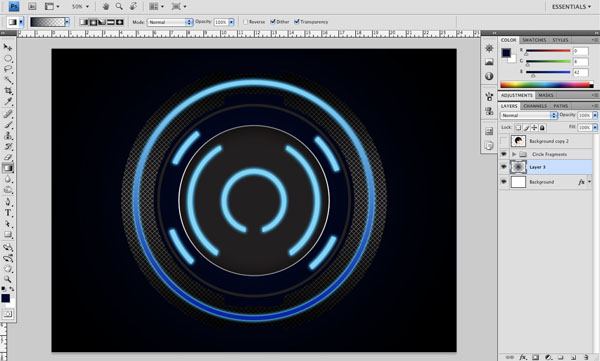Screen dimensions: 600x361
Task: Select the History Brush tool
Action: tap(8, 146)
